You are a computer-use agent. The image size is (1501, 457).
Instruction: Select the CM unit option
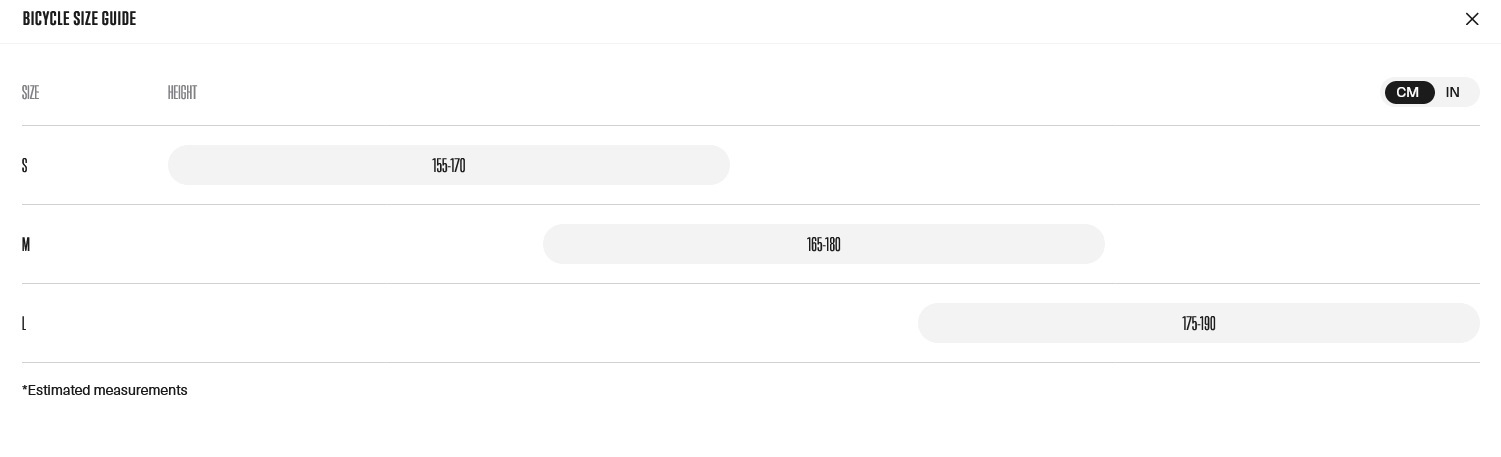pyautogui.click(x=1408, y=92)
